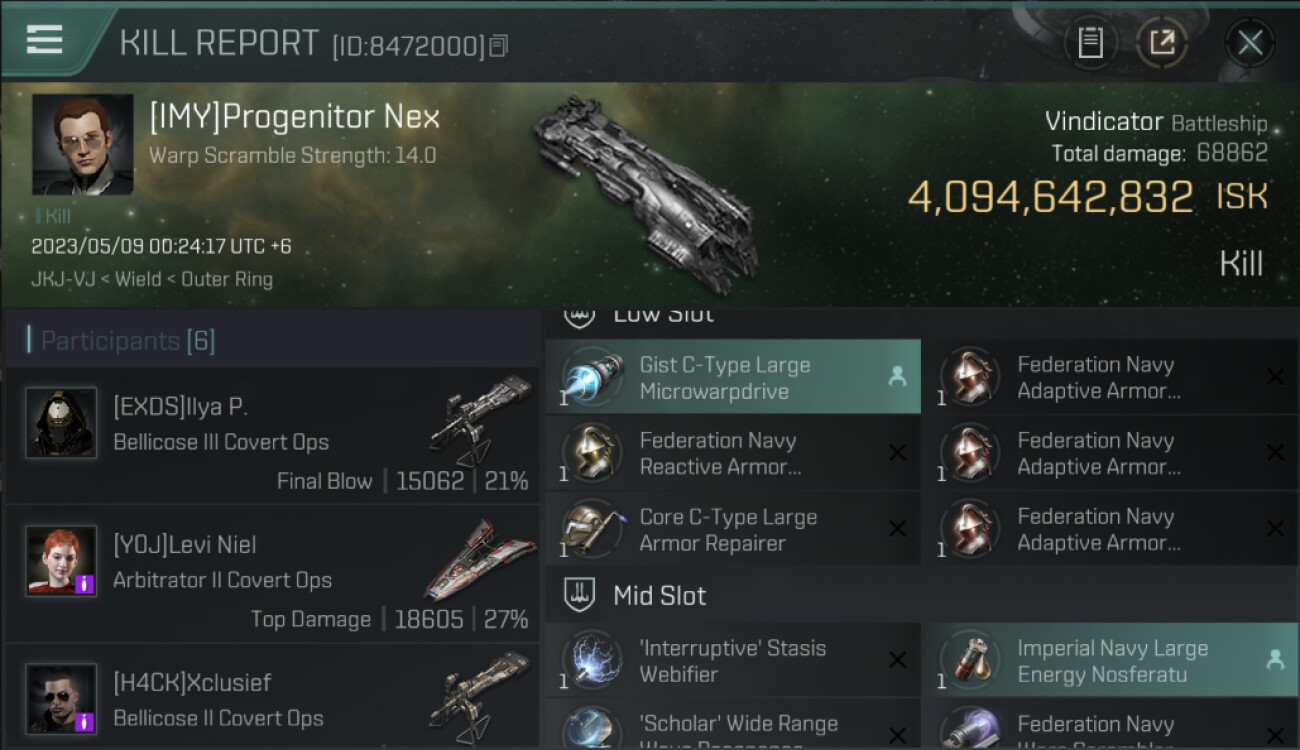Select 'Scholar' Wide Range module row
The width and height of the screenshot is (1300, 750).
pos(732,726)
